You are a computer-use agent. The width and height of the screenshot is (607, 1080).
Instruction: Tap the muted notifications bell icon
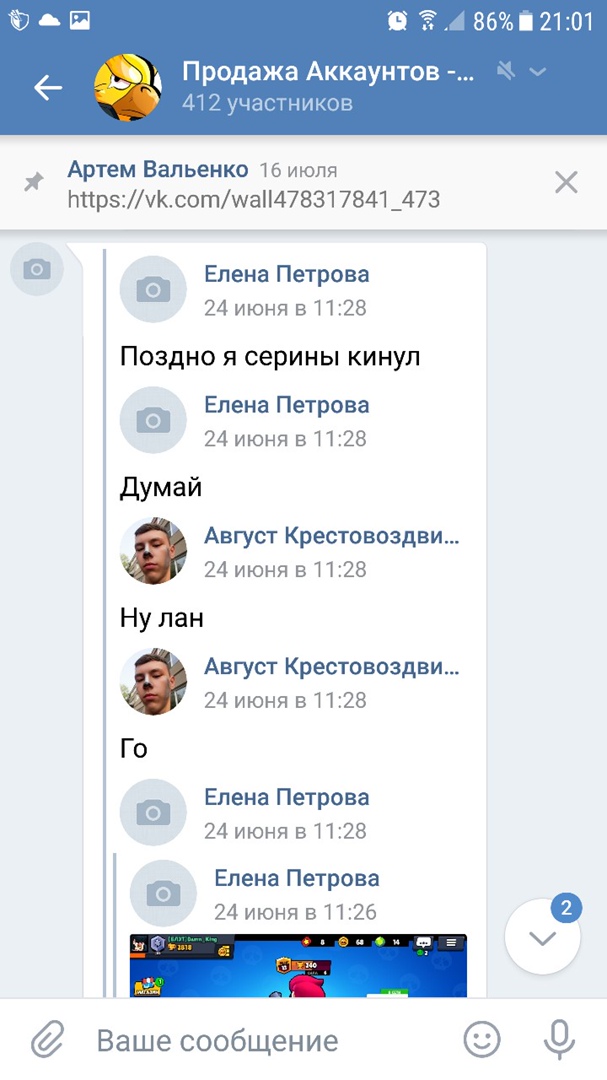coord(506,71)
